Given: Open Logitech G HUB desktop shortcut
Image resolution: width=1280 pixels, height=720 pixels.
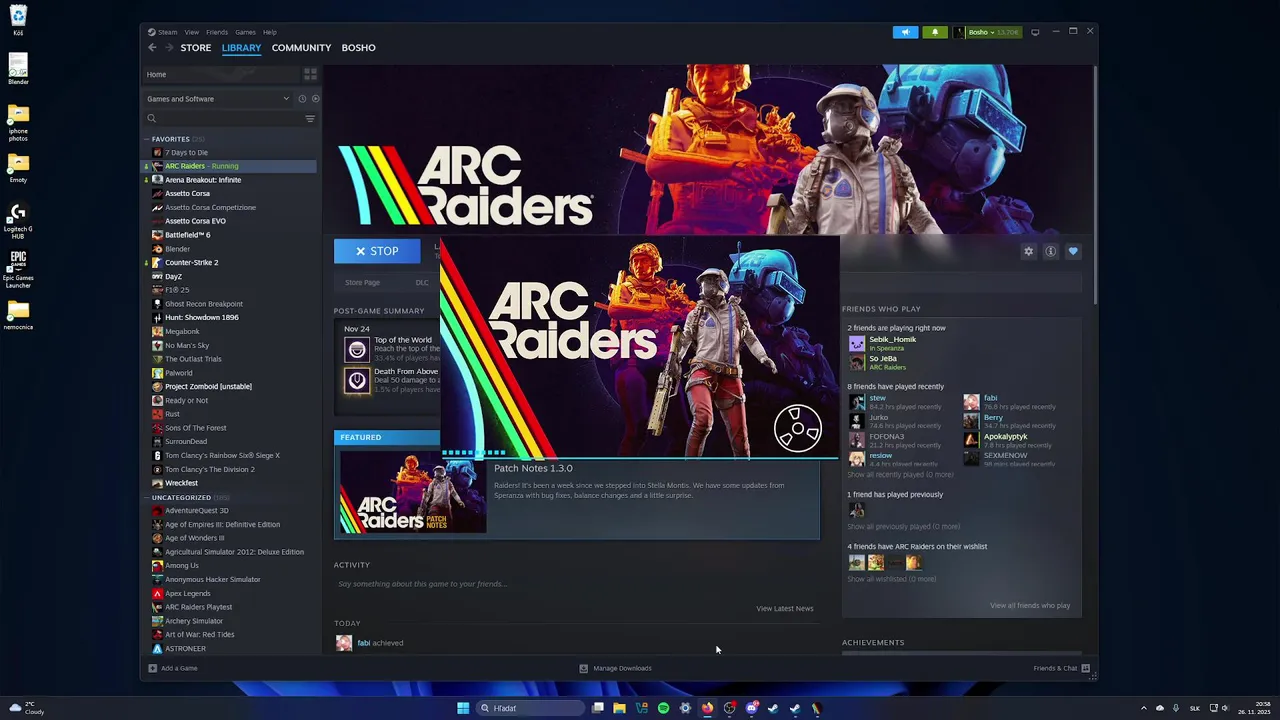Looking at the screenshot, I should click(18, 220).
